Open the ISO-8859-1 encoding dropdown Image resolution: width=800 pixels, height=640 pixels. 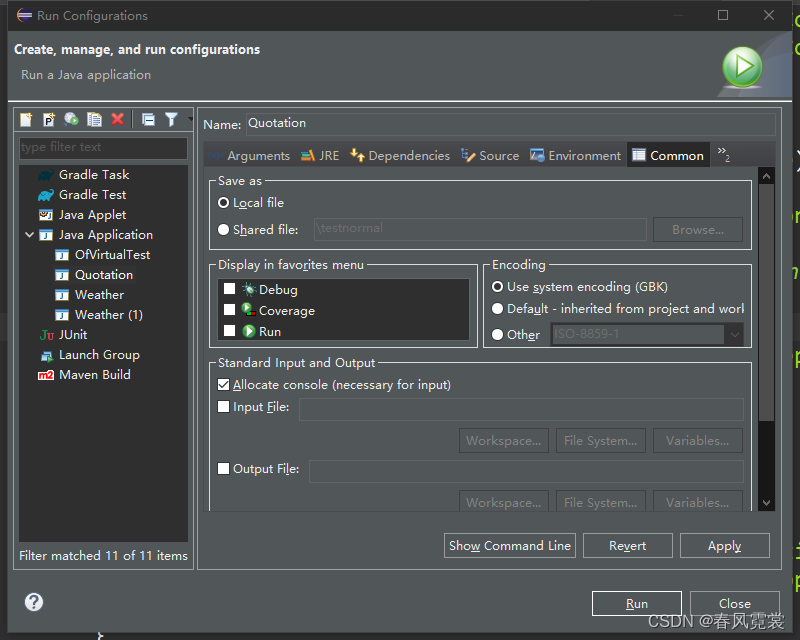click(x=735, y=334)
